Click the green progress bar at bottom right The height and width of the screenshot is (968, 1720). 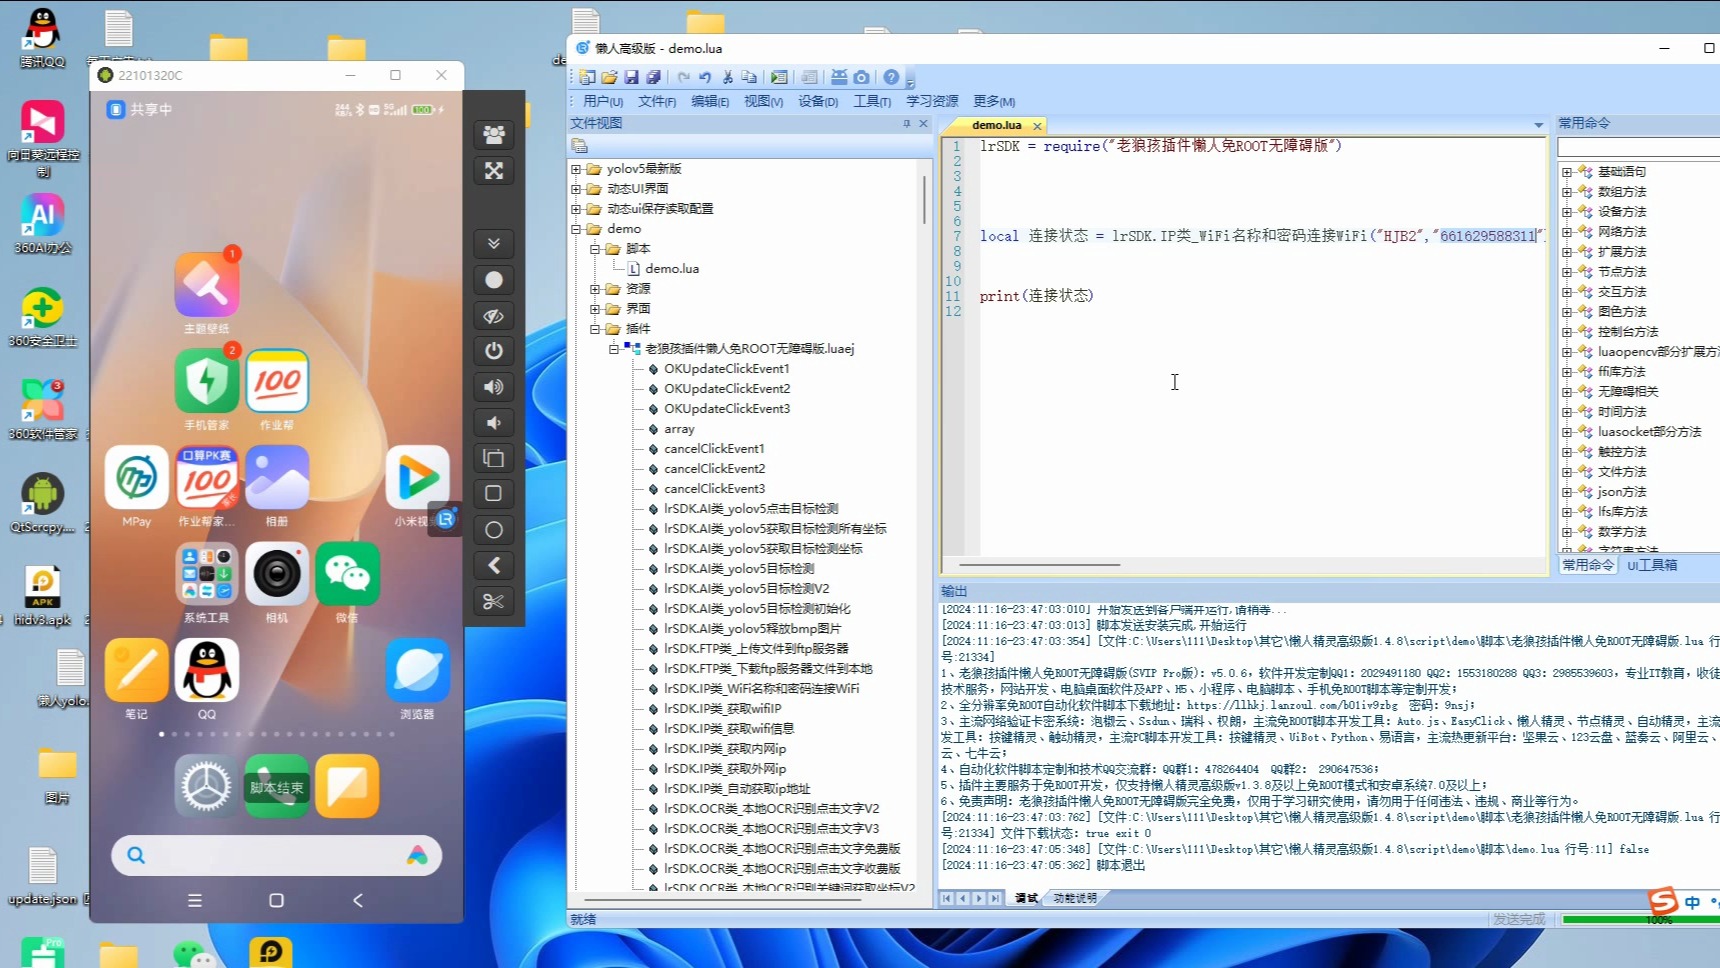[x=1640, y=918]
